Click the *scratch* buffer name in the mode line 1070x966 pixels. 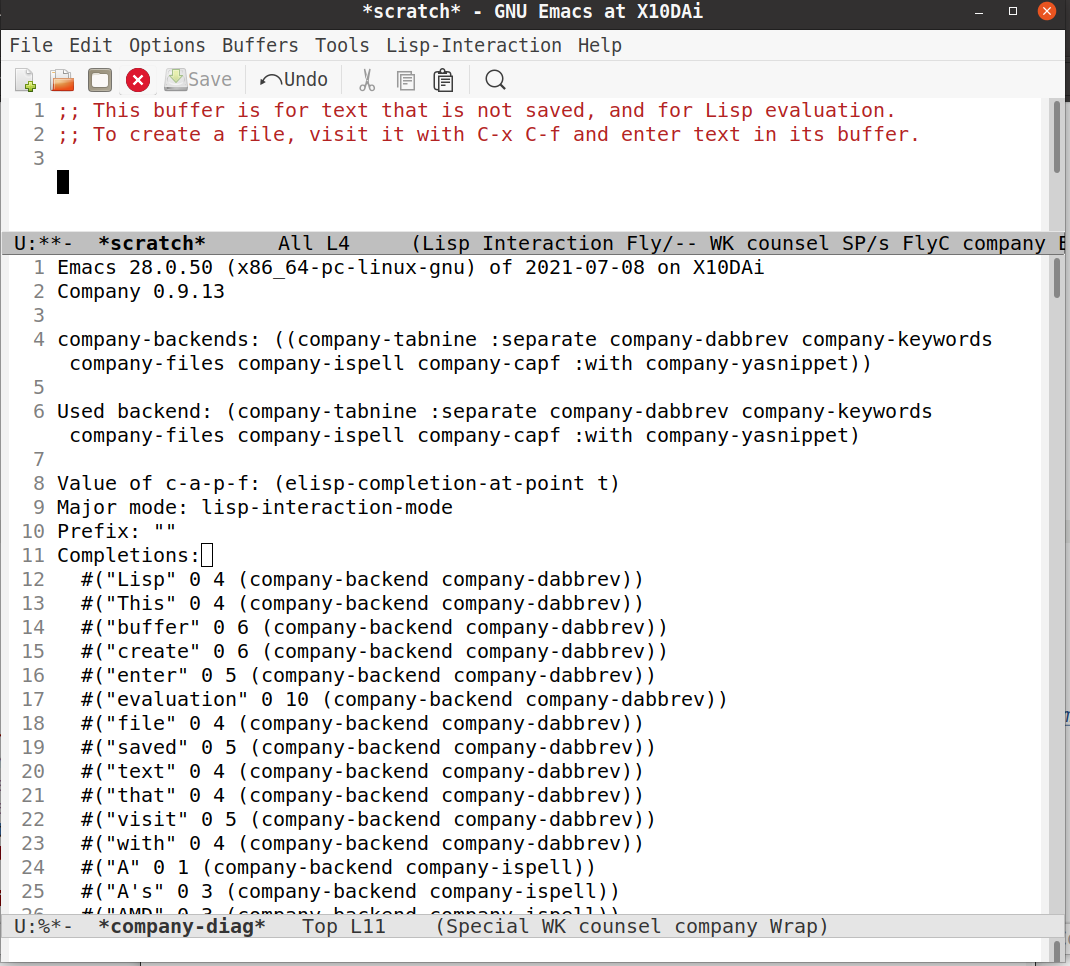(151, 242)
